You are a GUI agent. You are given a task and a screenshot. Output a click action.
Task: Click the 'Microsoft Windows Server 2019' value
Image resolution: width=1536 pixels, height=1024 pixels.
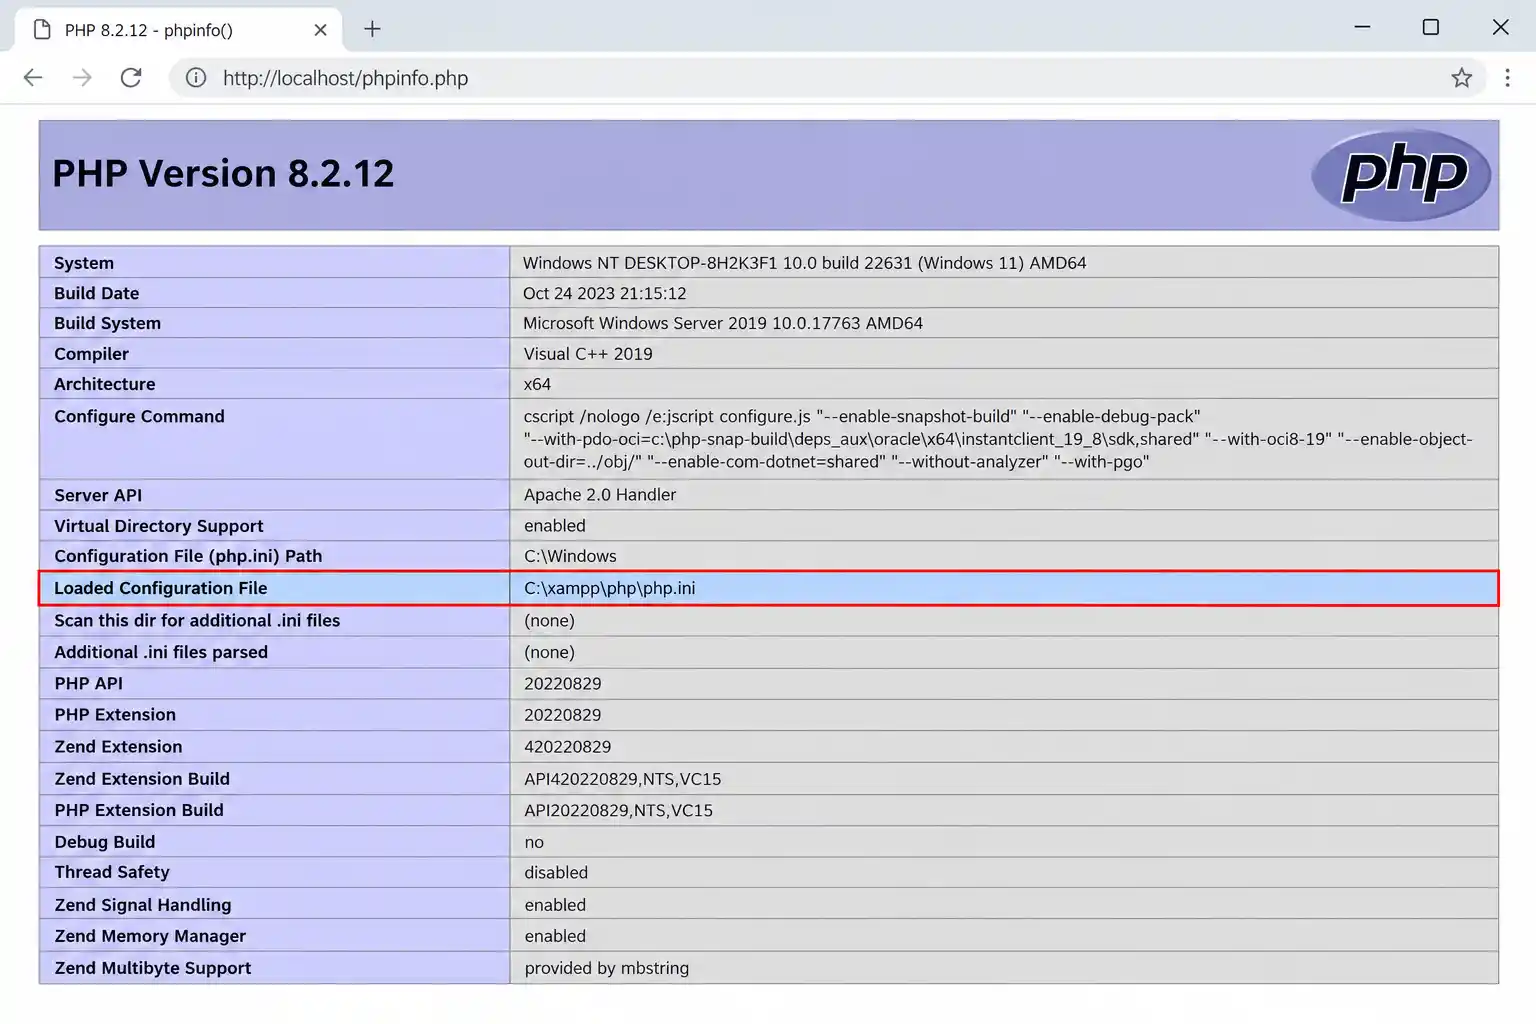point(723,323)
